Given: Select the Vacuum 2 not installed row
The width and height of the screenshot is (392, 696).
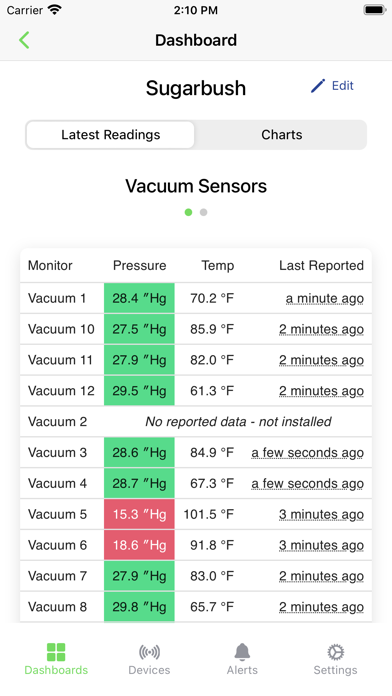Looking at the screenshot, I should pyautogui.click(x=196, y=421).
